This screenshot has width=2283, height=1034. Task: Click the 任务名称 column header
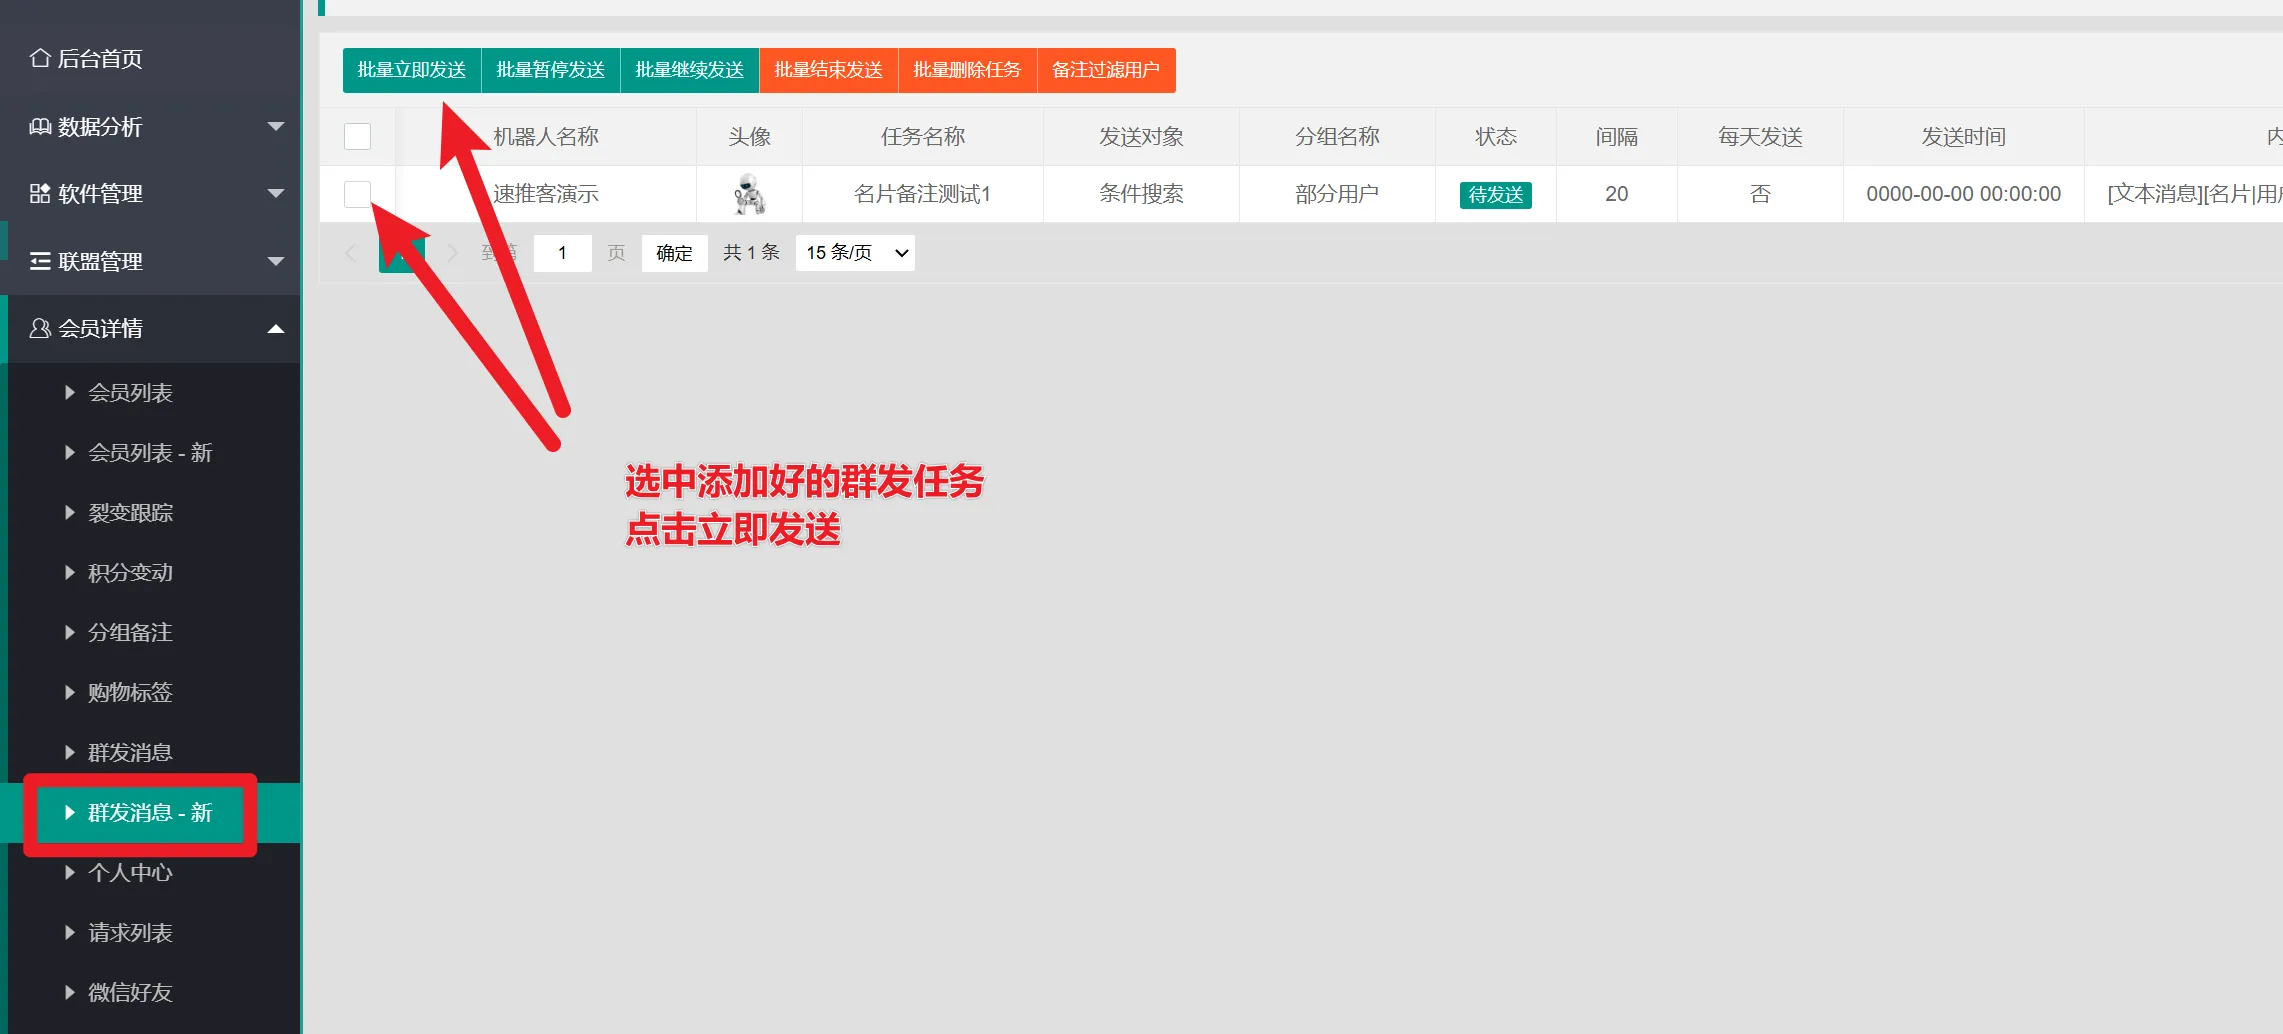(x=922, y=137)
